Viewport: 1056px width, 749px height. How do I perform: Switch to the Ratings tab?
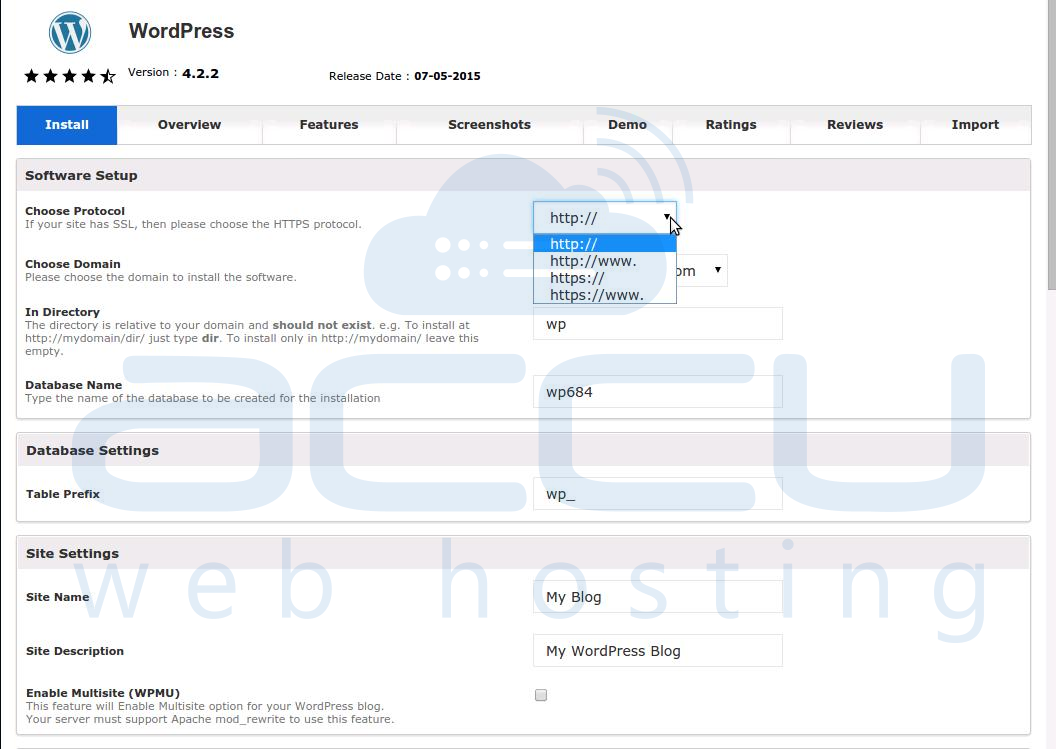(x=731, y=125)
